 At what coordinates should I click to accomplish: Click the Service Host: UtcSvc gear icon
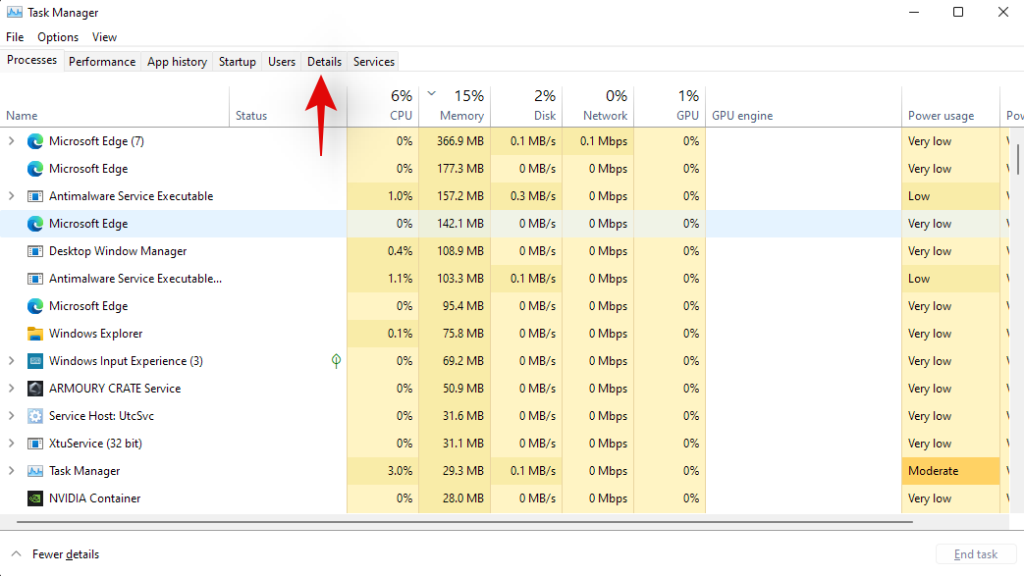click(x=35, y=416)
